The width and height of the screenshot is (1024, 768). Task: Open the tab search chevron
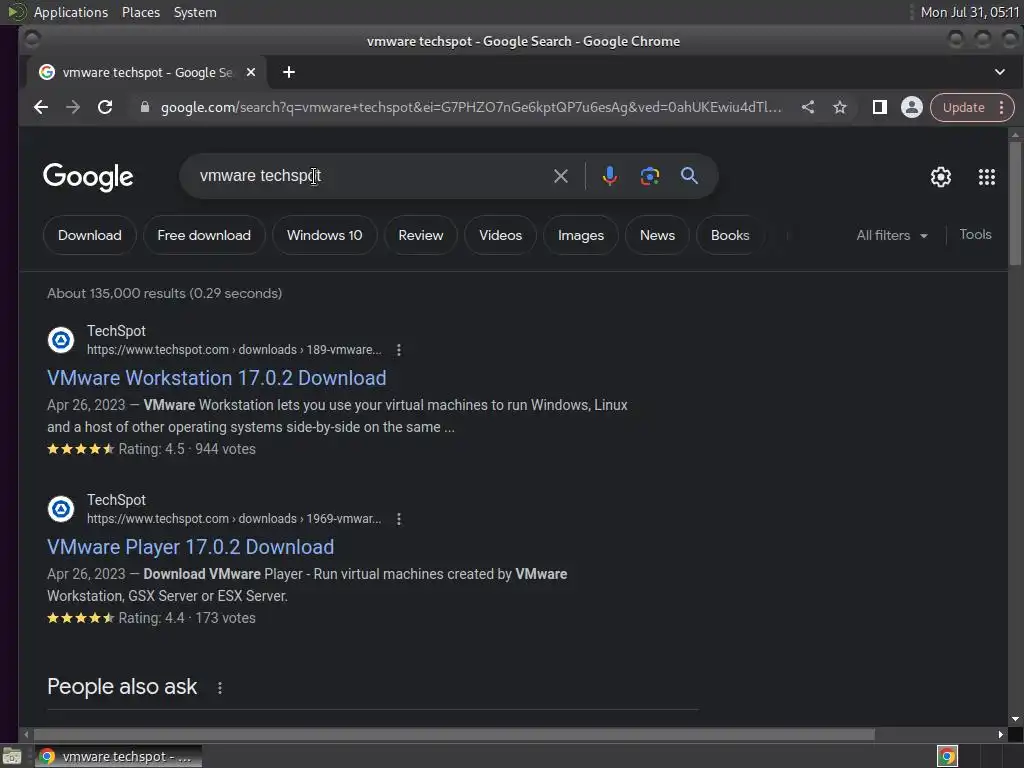click(1000, 72)
